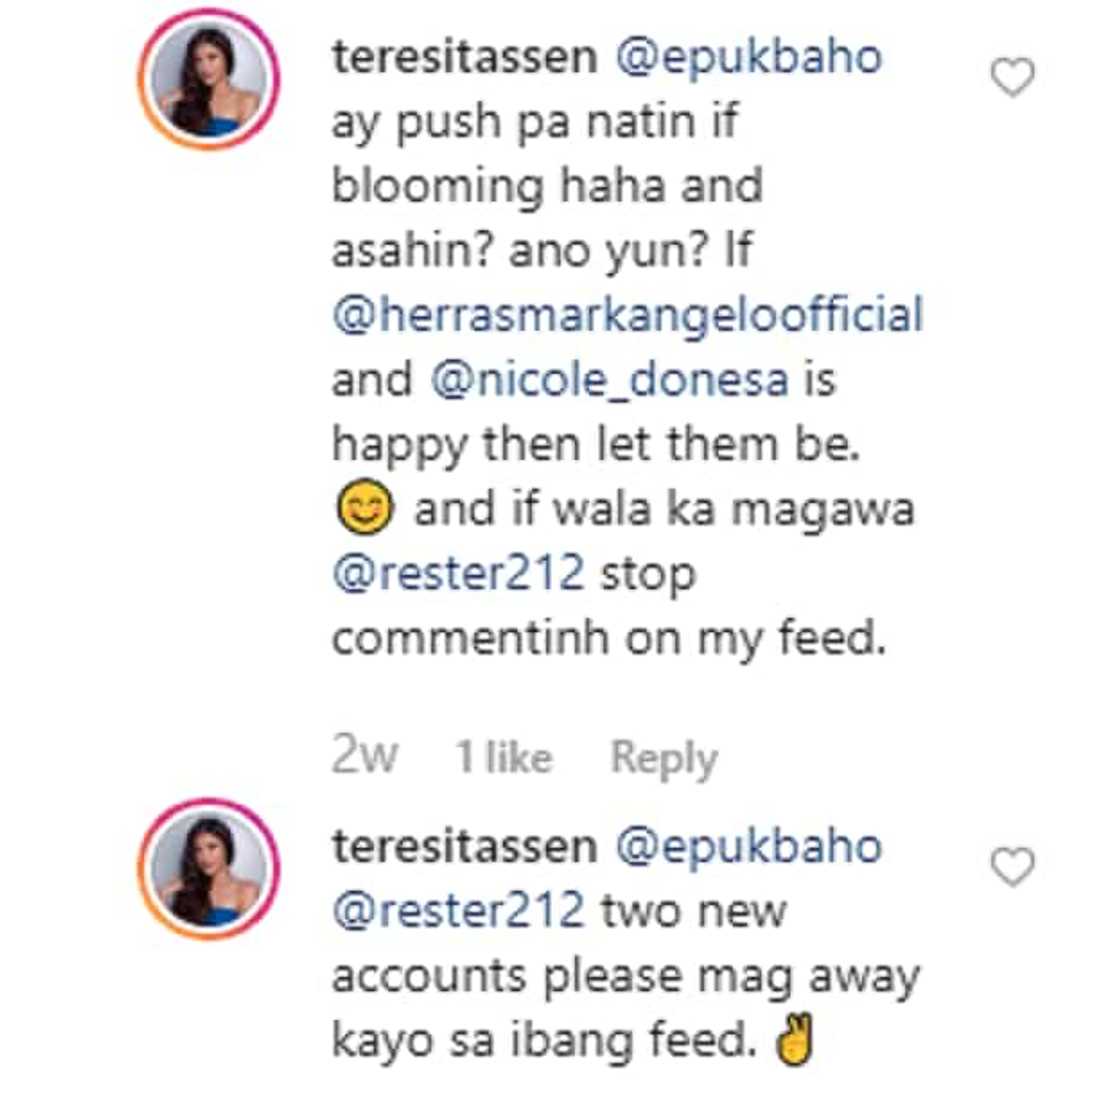Click the victory hand emoji
The height and width of the screenshot is (1113, 1120).
coord(795,1042)
